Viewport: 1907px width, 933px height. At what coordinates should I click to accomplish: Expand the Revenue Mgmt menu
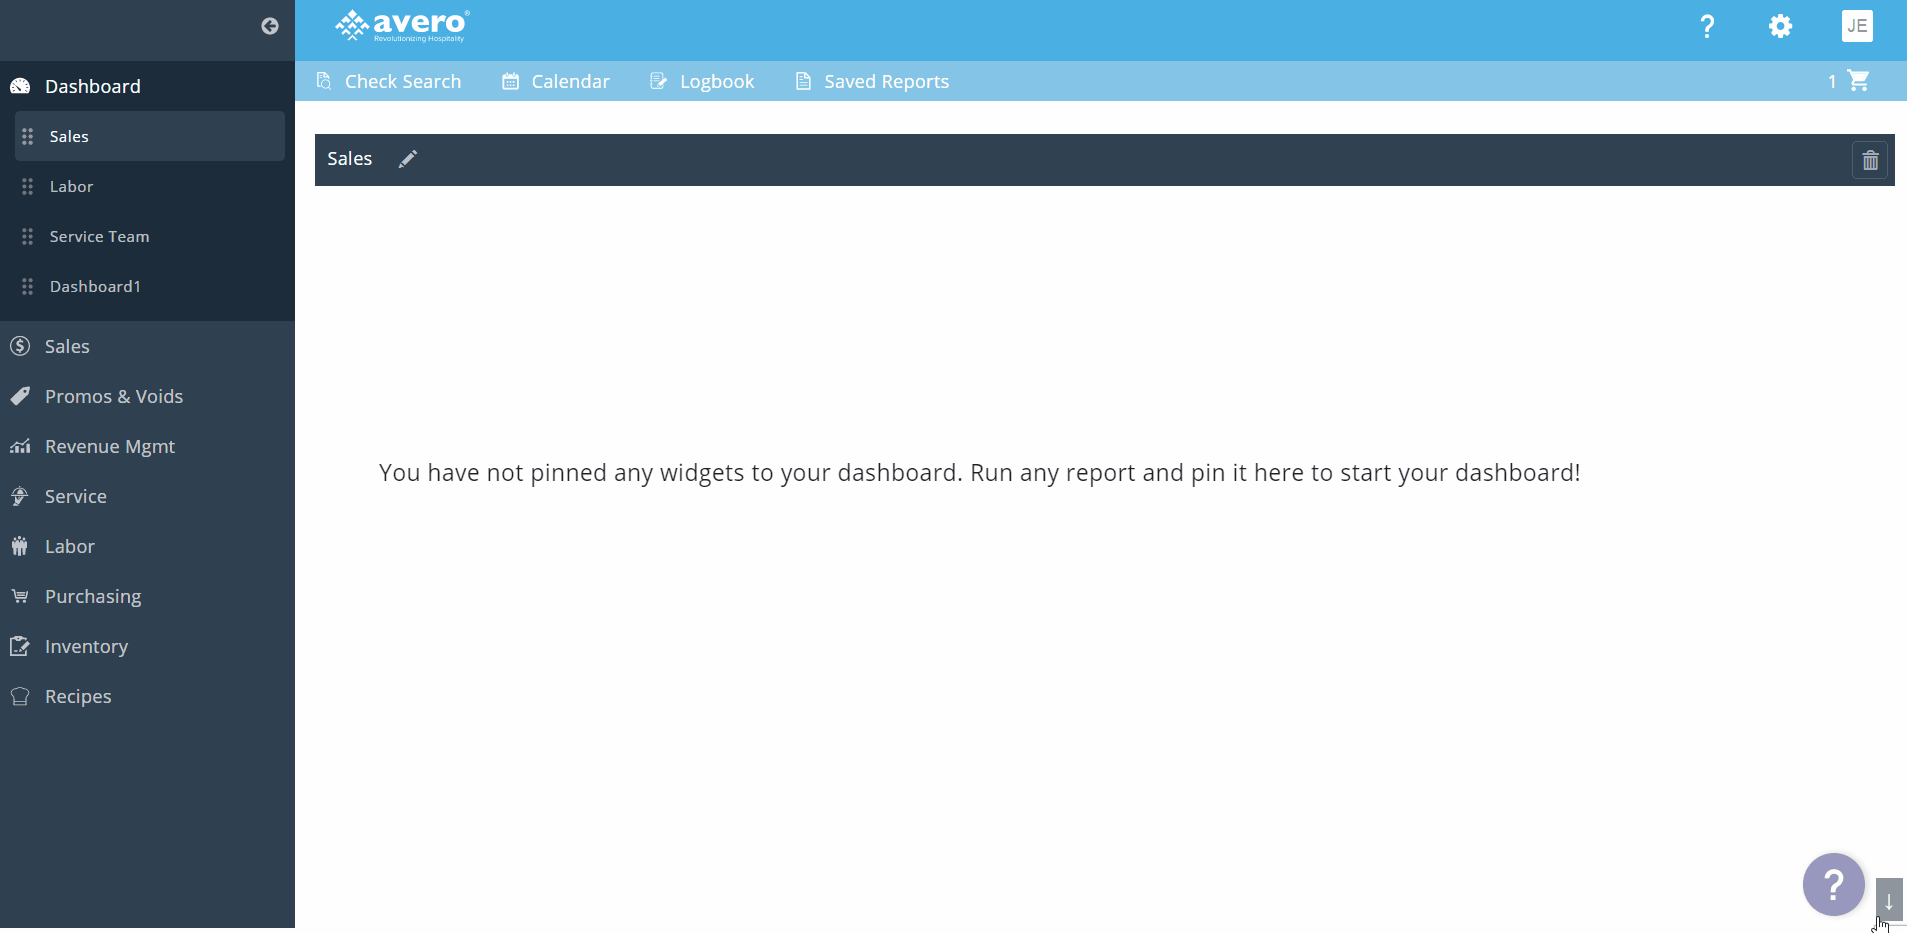pyautogui.click(x=110, y=447)
